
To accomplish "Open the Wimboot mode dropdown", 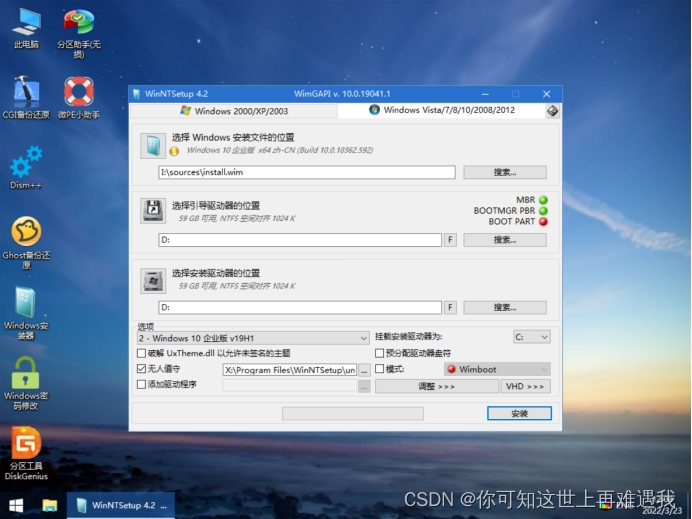I will point(497,369).
